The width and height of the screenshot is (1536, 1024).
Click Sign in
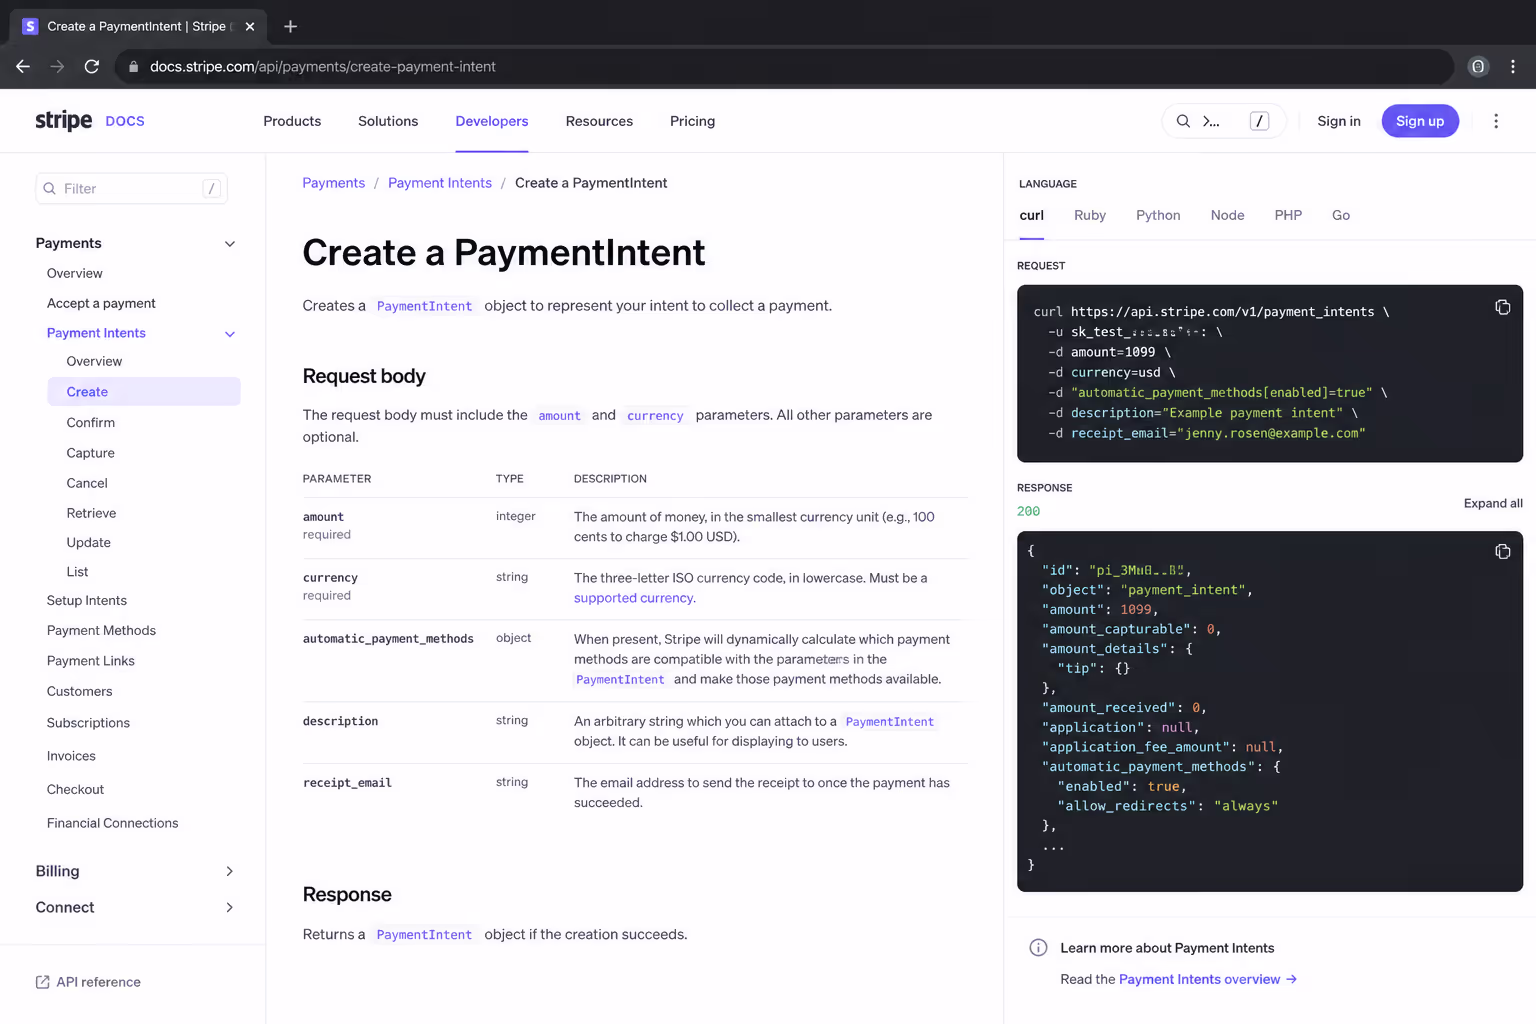point(1339,121)
